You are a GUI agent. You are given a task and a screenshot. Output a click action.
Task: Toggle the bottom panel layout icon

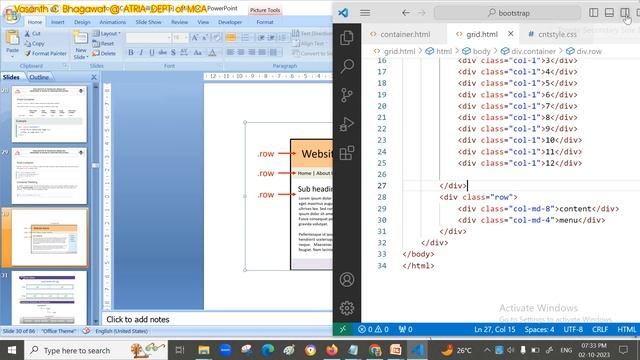[x=609, y=13]
